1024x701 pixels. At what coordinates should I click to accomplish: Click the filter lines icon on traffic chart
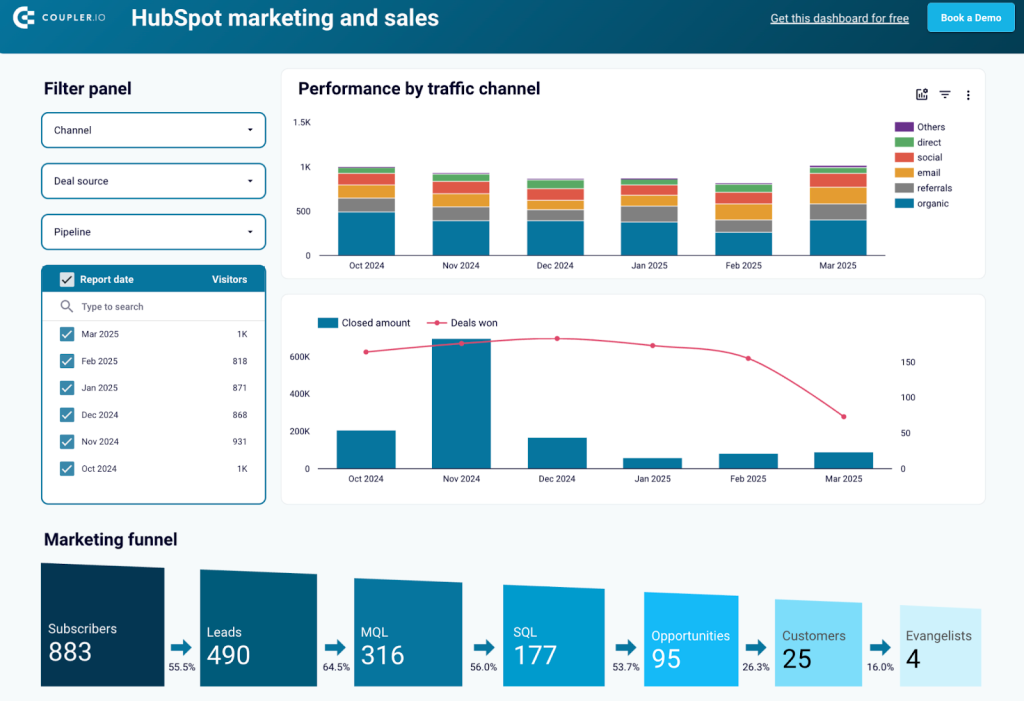(945, 95)
